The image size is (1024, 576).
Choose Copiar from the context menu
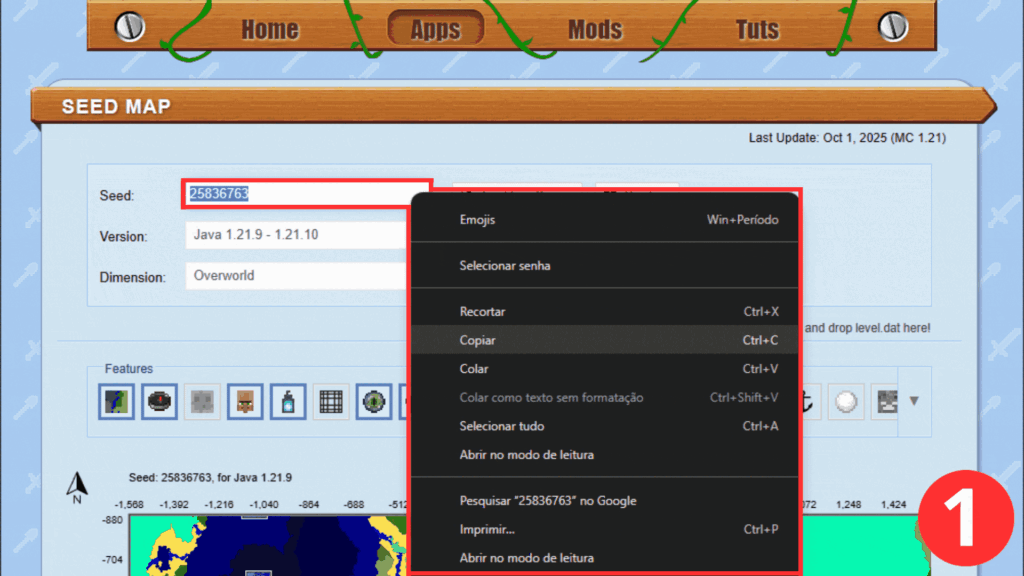(x=478, y=341)
